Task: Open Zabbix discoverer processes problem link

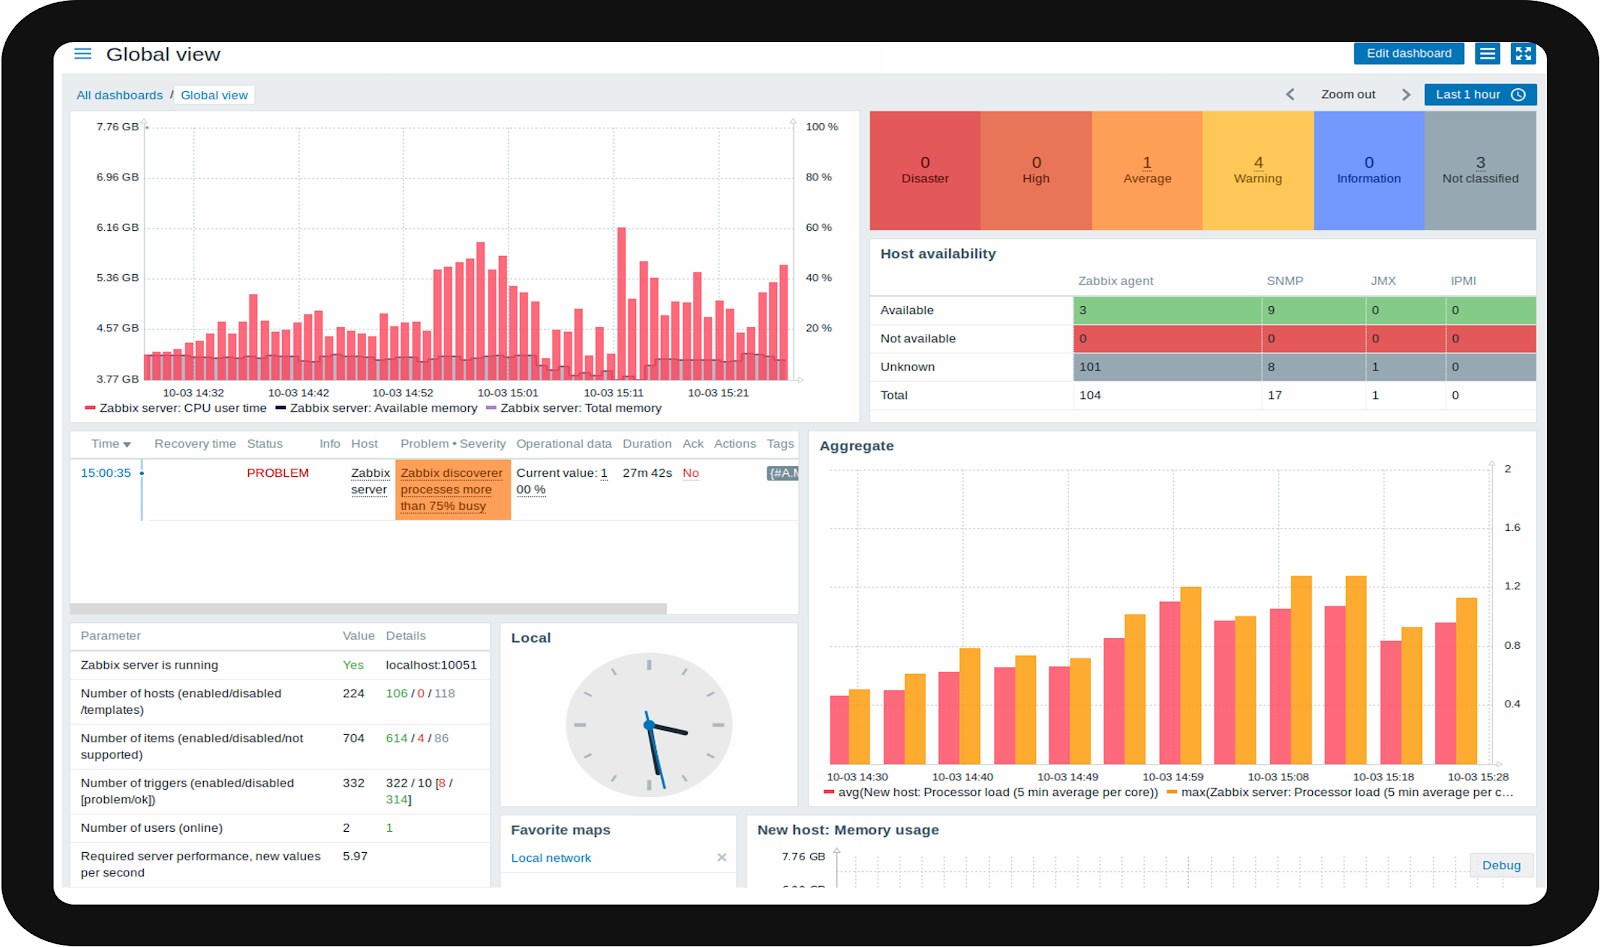Action: tap(452, 490)
